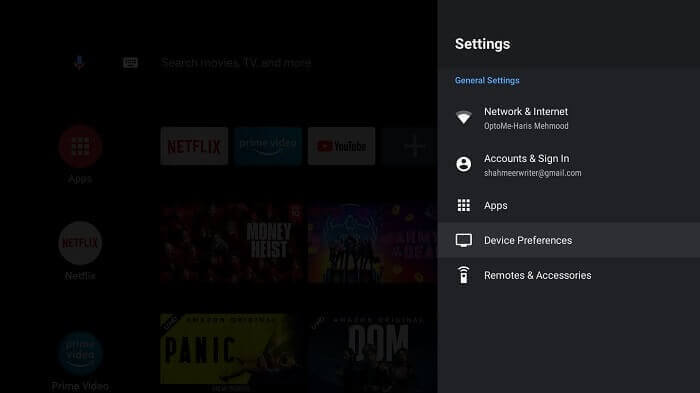This screenshot has width=700, height=393.
Task: Open the red Apps launcher circle
Action: tap(80, 146)
